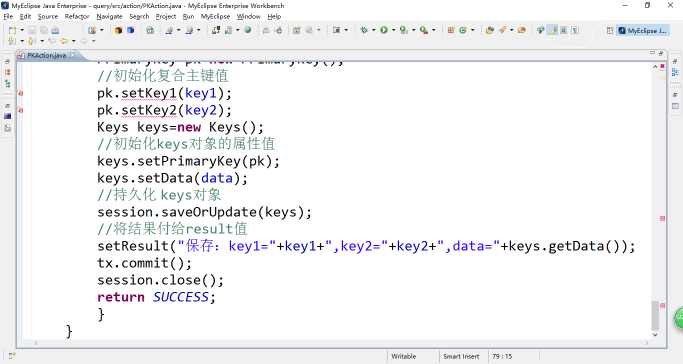Click the New file wizard icon
The width and height of the screenshot is (683, 364).
tap(12, 30)
